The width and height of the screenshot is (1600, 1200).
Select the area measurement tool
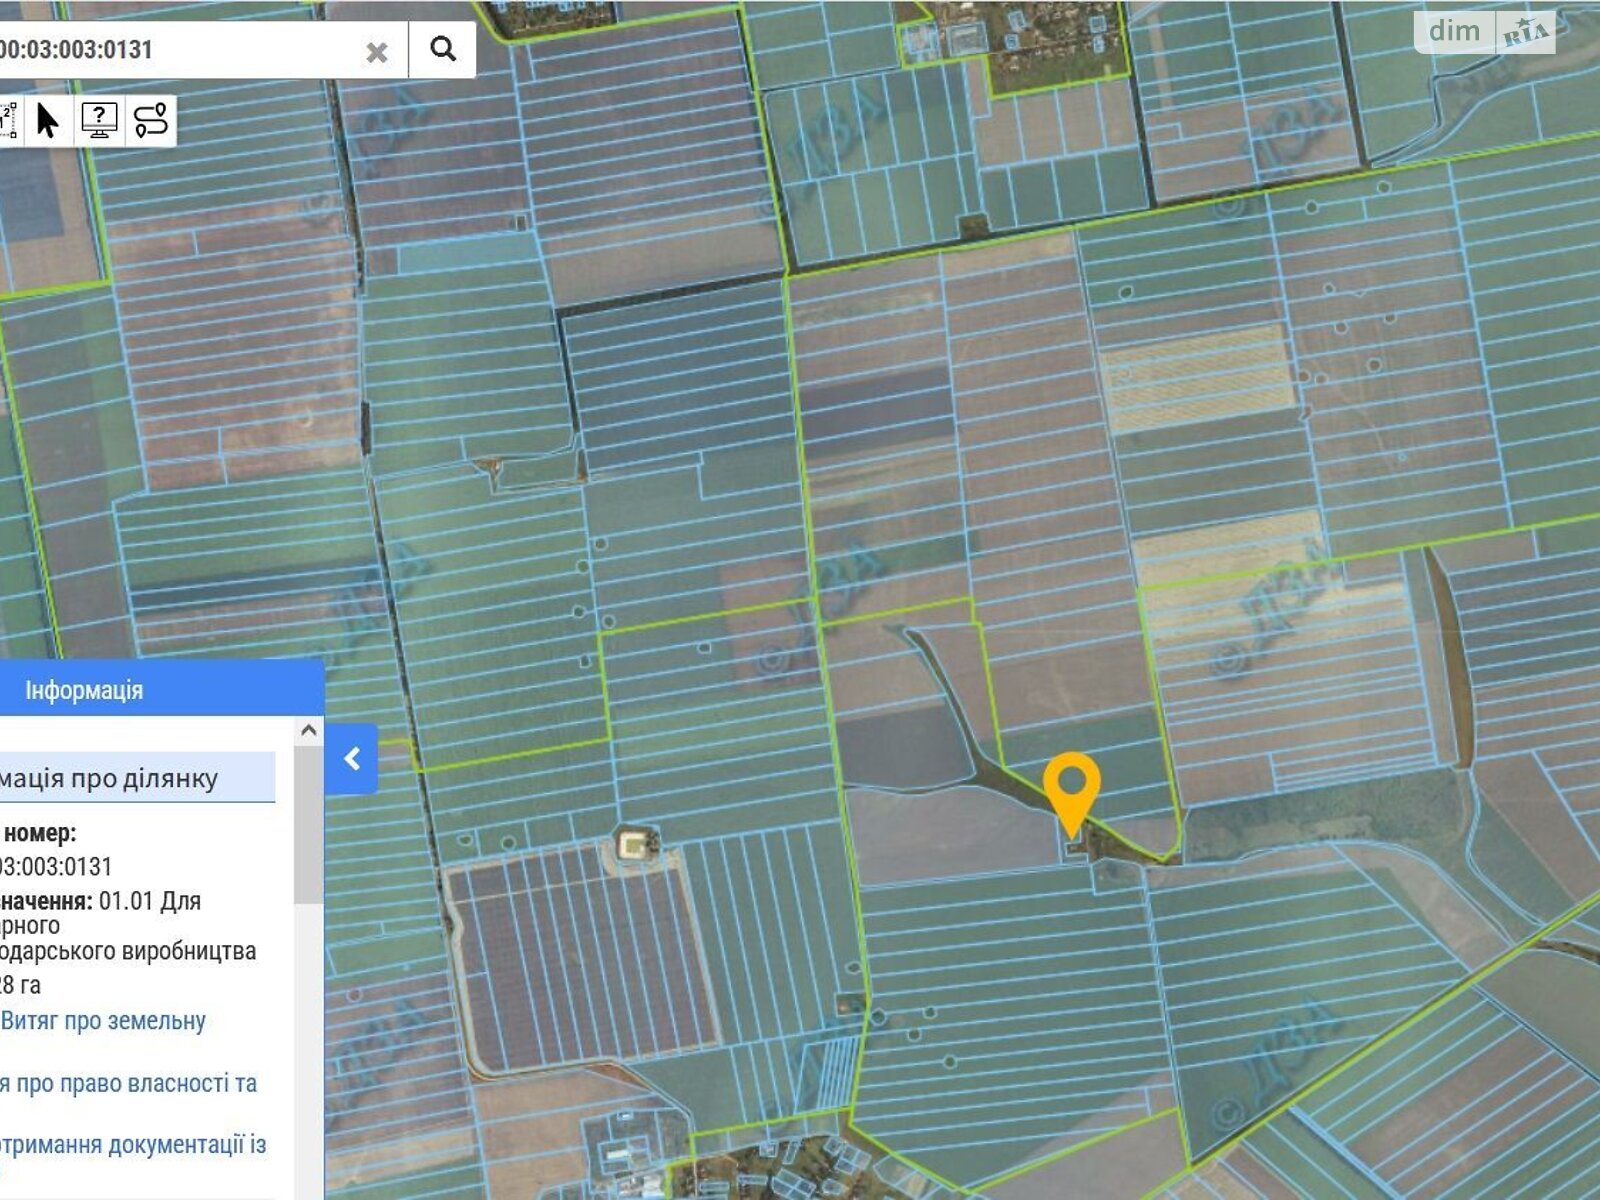click(x=8, y=120)
